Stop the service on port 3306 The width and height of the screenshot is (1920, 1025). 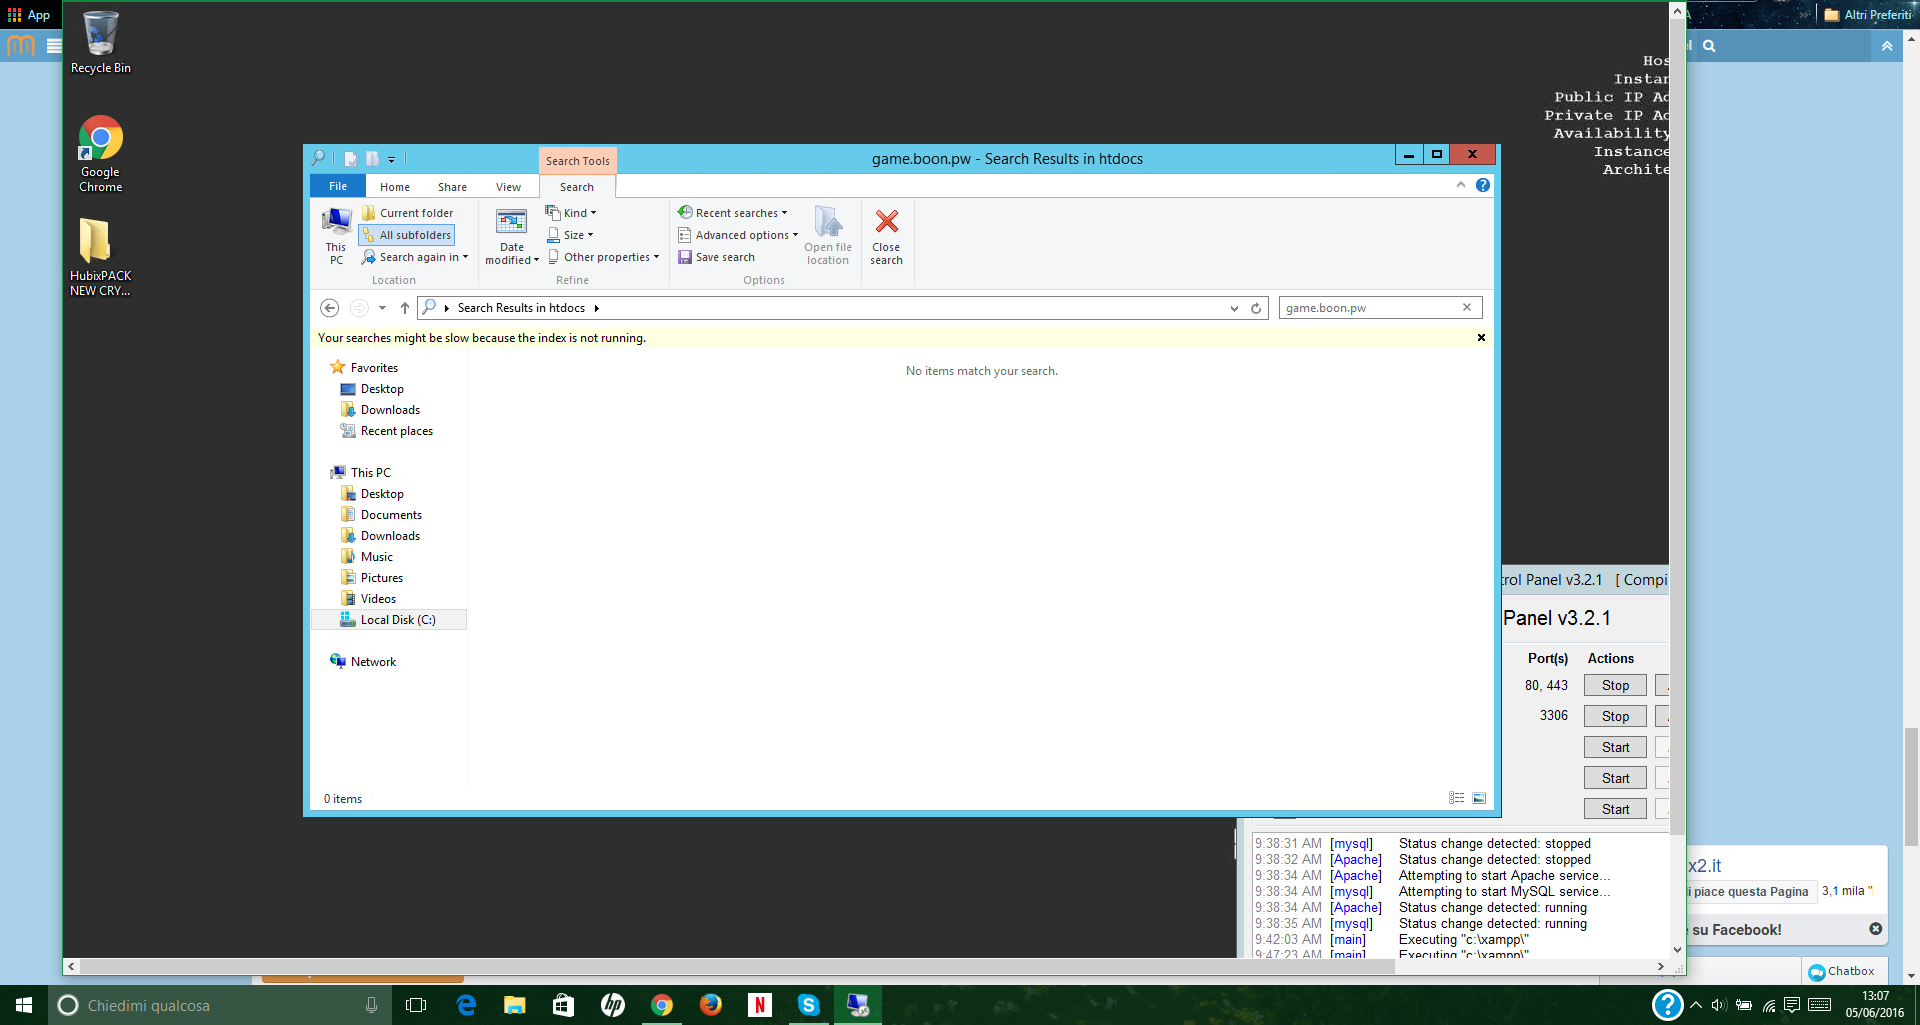point(1615,716)
